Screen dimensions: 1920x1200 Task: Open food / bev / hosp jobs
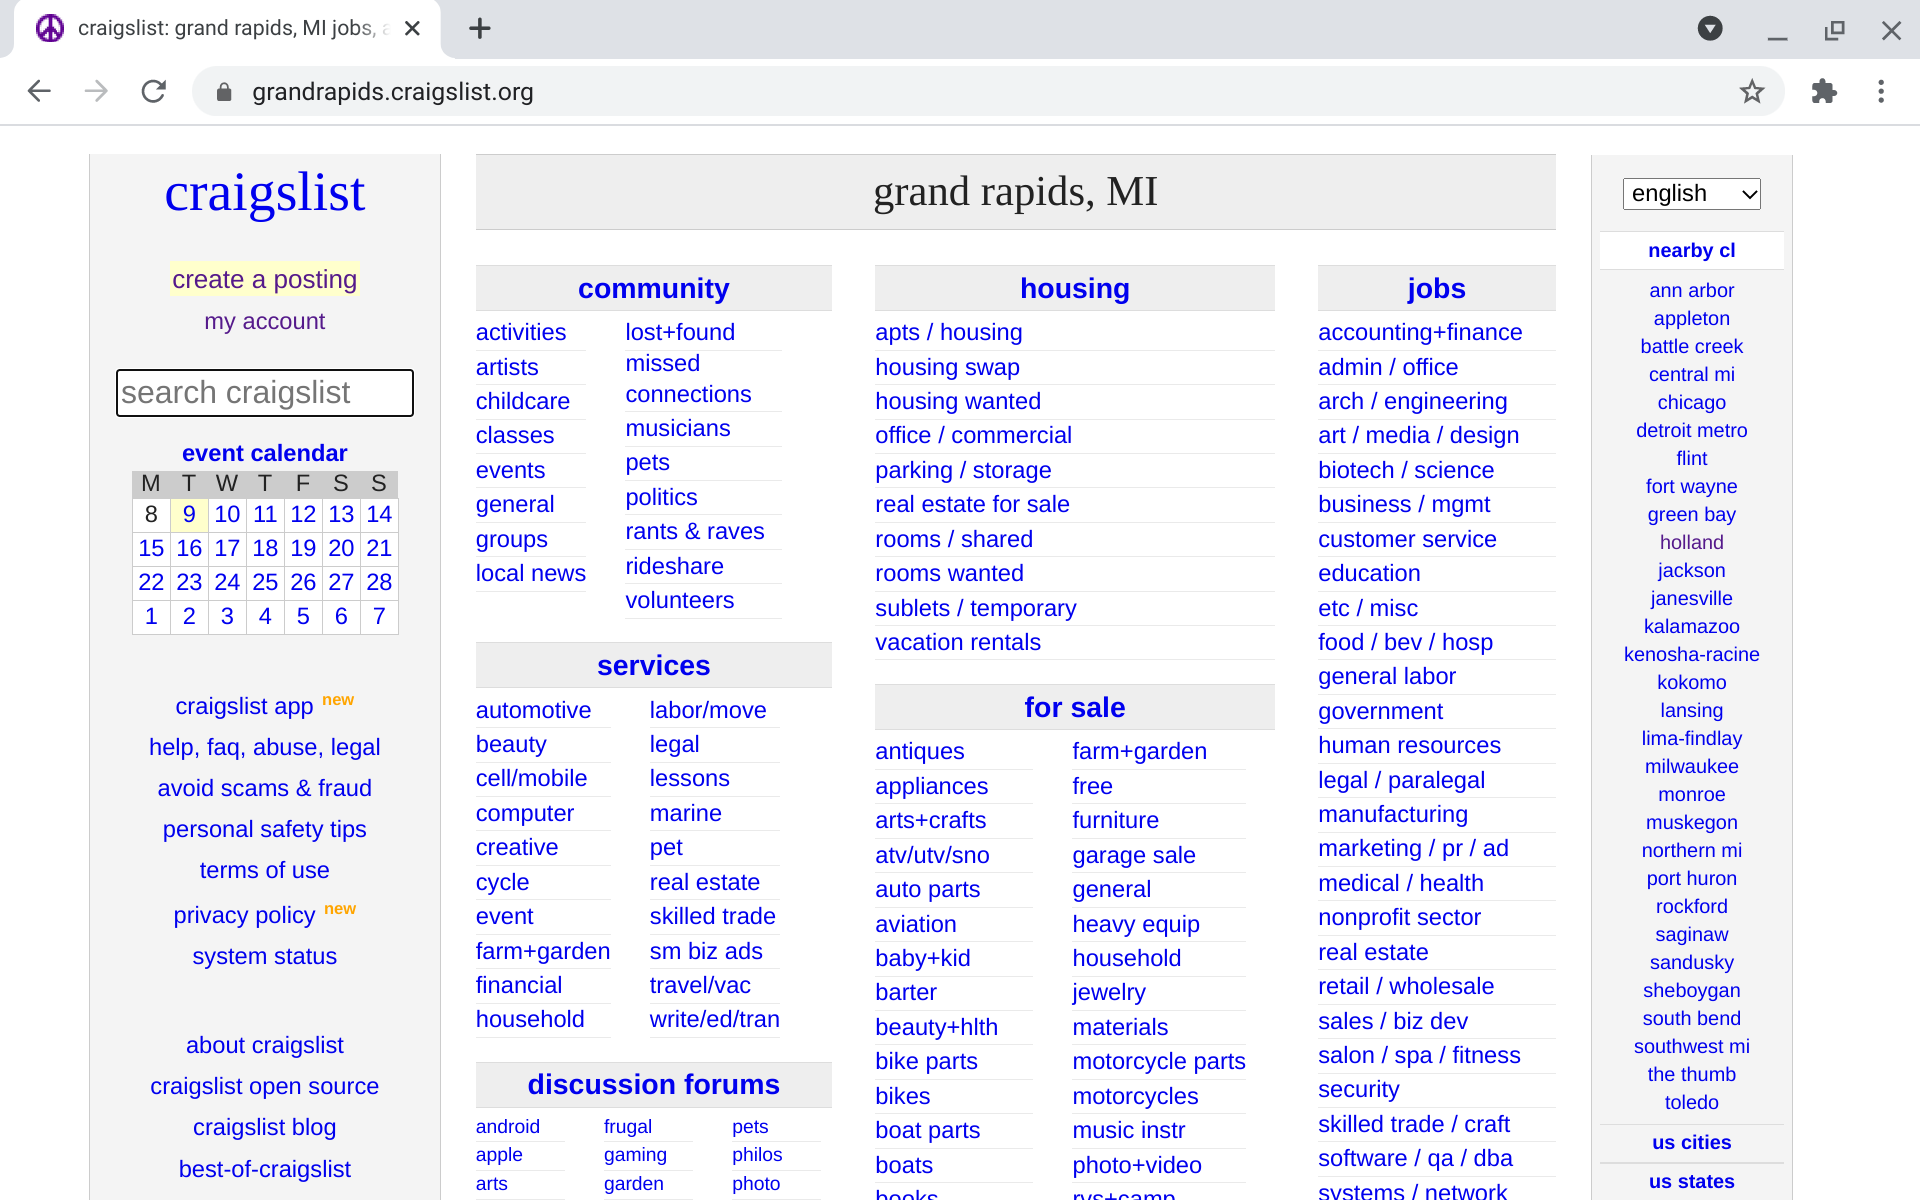point(1405,642)
